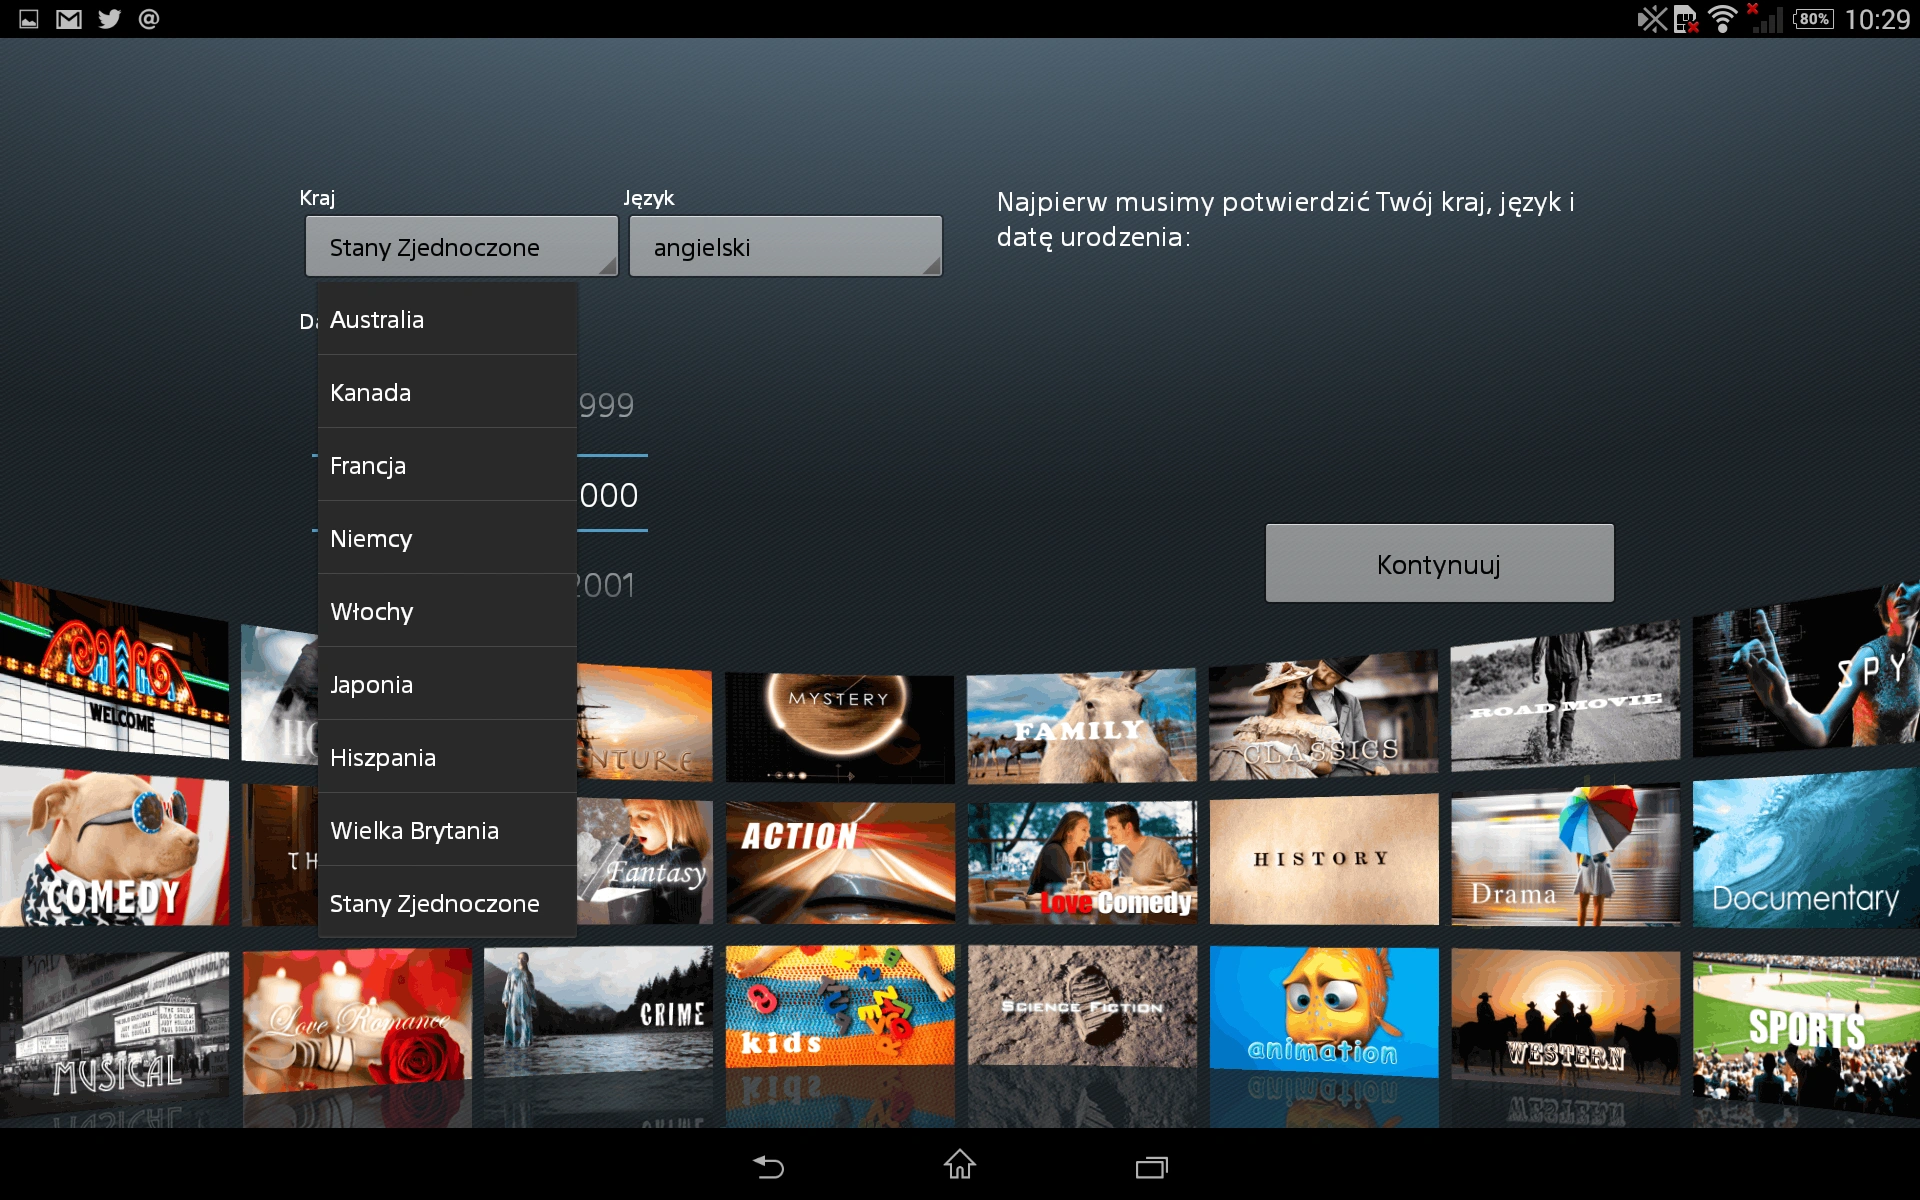Tap the Action genre thumbnail
The height and width of the screenshot is (1200, 1920).
tap(840, 862)
